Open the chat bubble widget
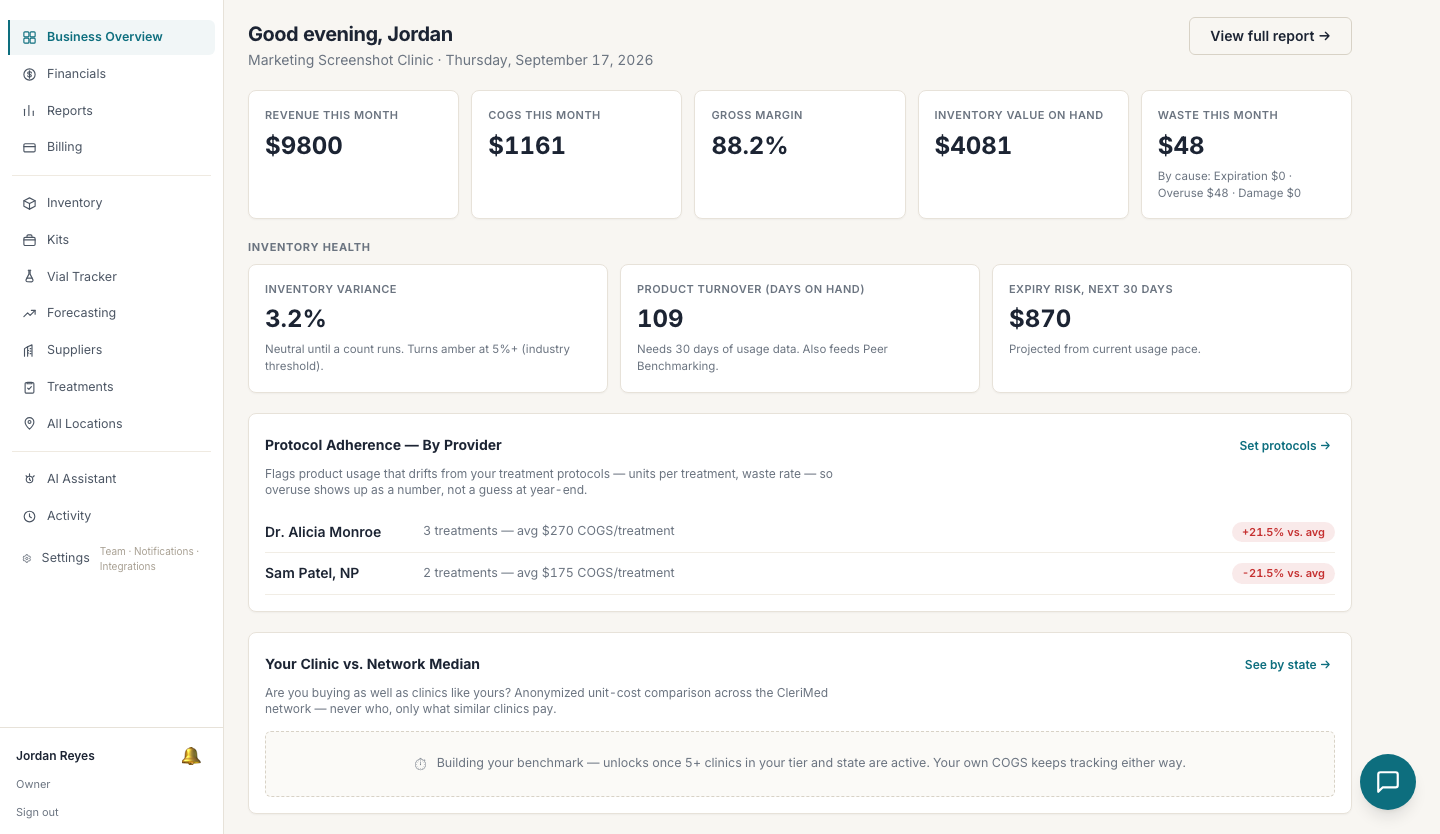Image resolution: width=1440 pixels, height=834 pixels. (1388, 782)
